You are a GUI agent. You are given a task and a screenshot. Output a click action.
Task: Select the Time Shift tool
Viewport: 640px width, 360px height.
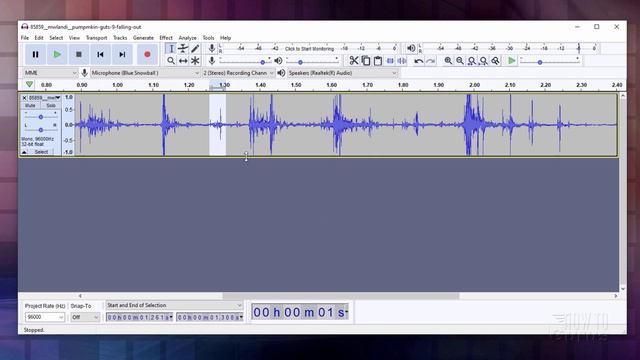(183, 61)
